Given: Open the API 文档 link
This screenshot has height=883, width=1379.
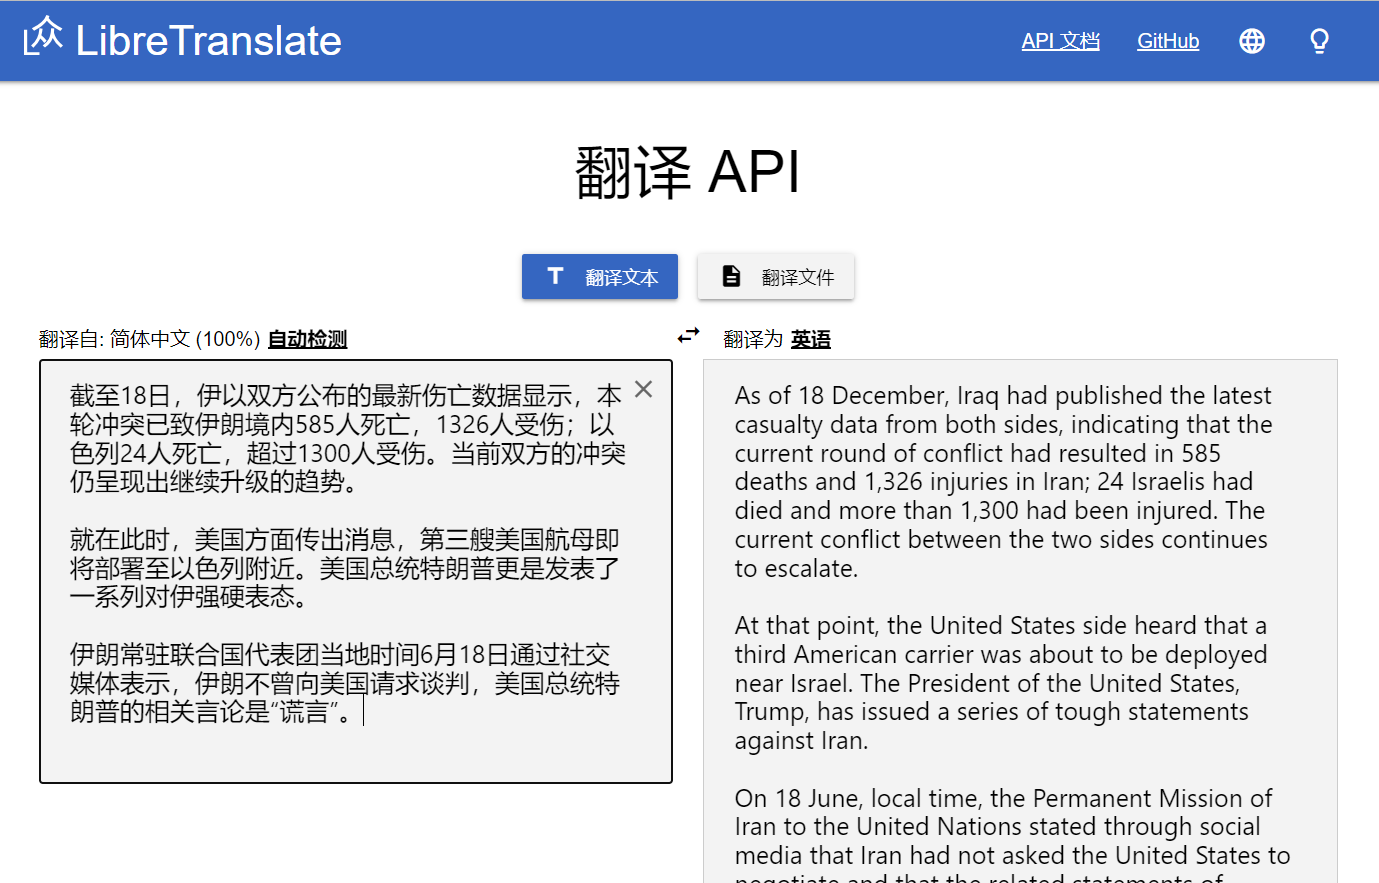Looking at the screenshot, I should click(1060, 41).
